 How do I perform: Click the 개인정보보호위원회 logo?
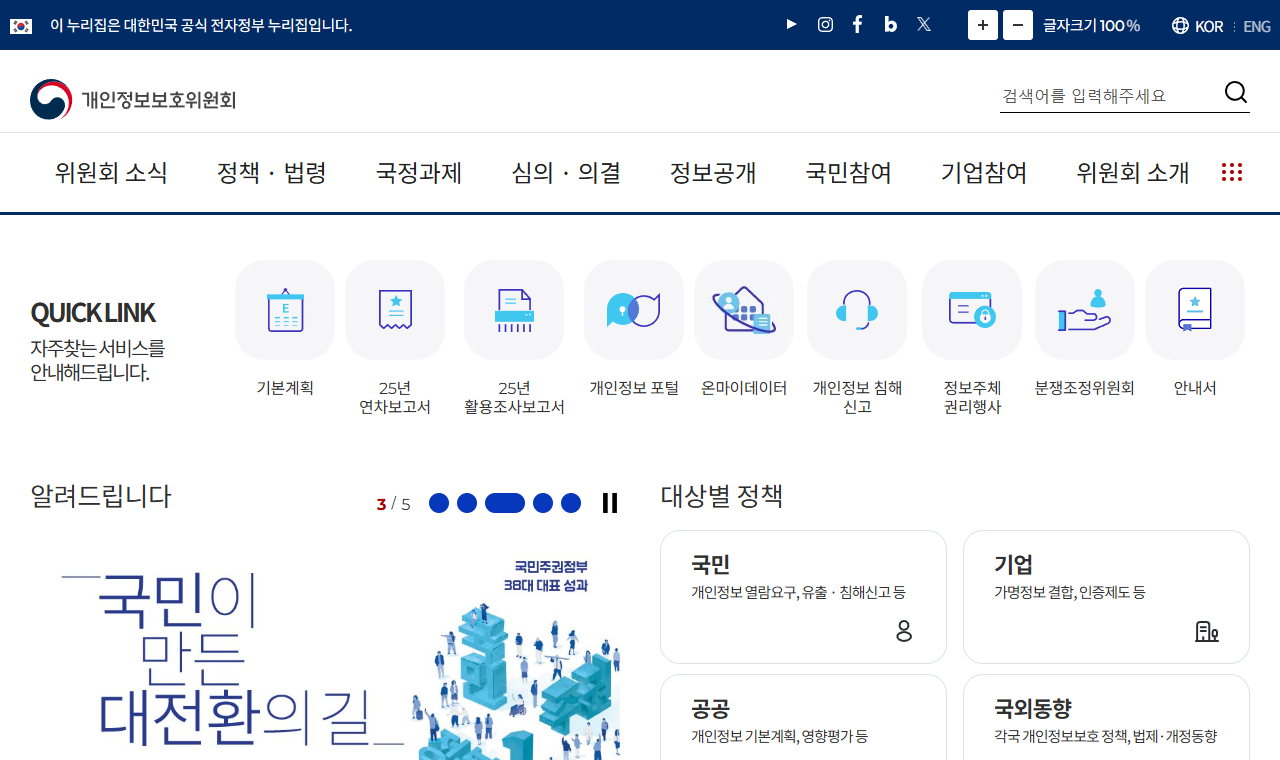click(133, 99)
